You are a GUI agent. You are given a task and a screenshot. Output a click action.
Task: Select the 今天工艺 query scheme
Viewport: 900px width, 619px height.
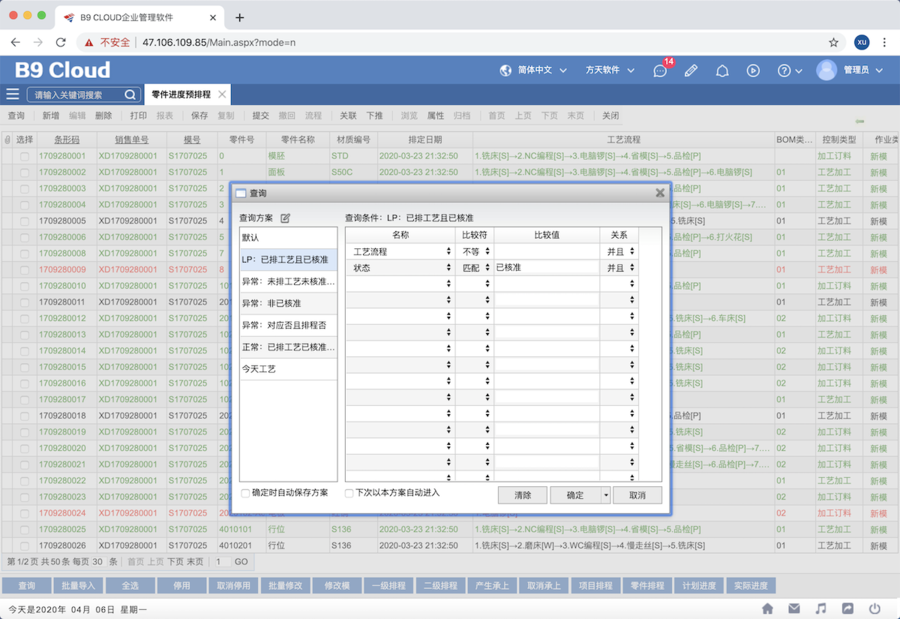(x=288, y=369)
